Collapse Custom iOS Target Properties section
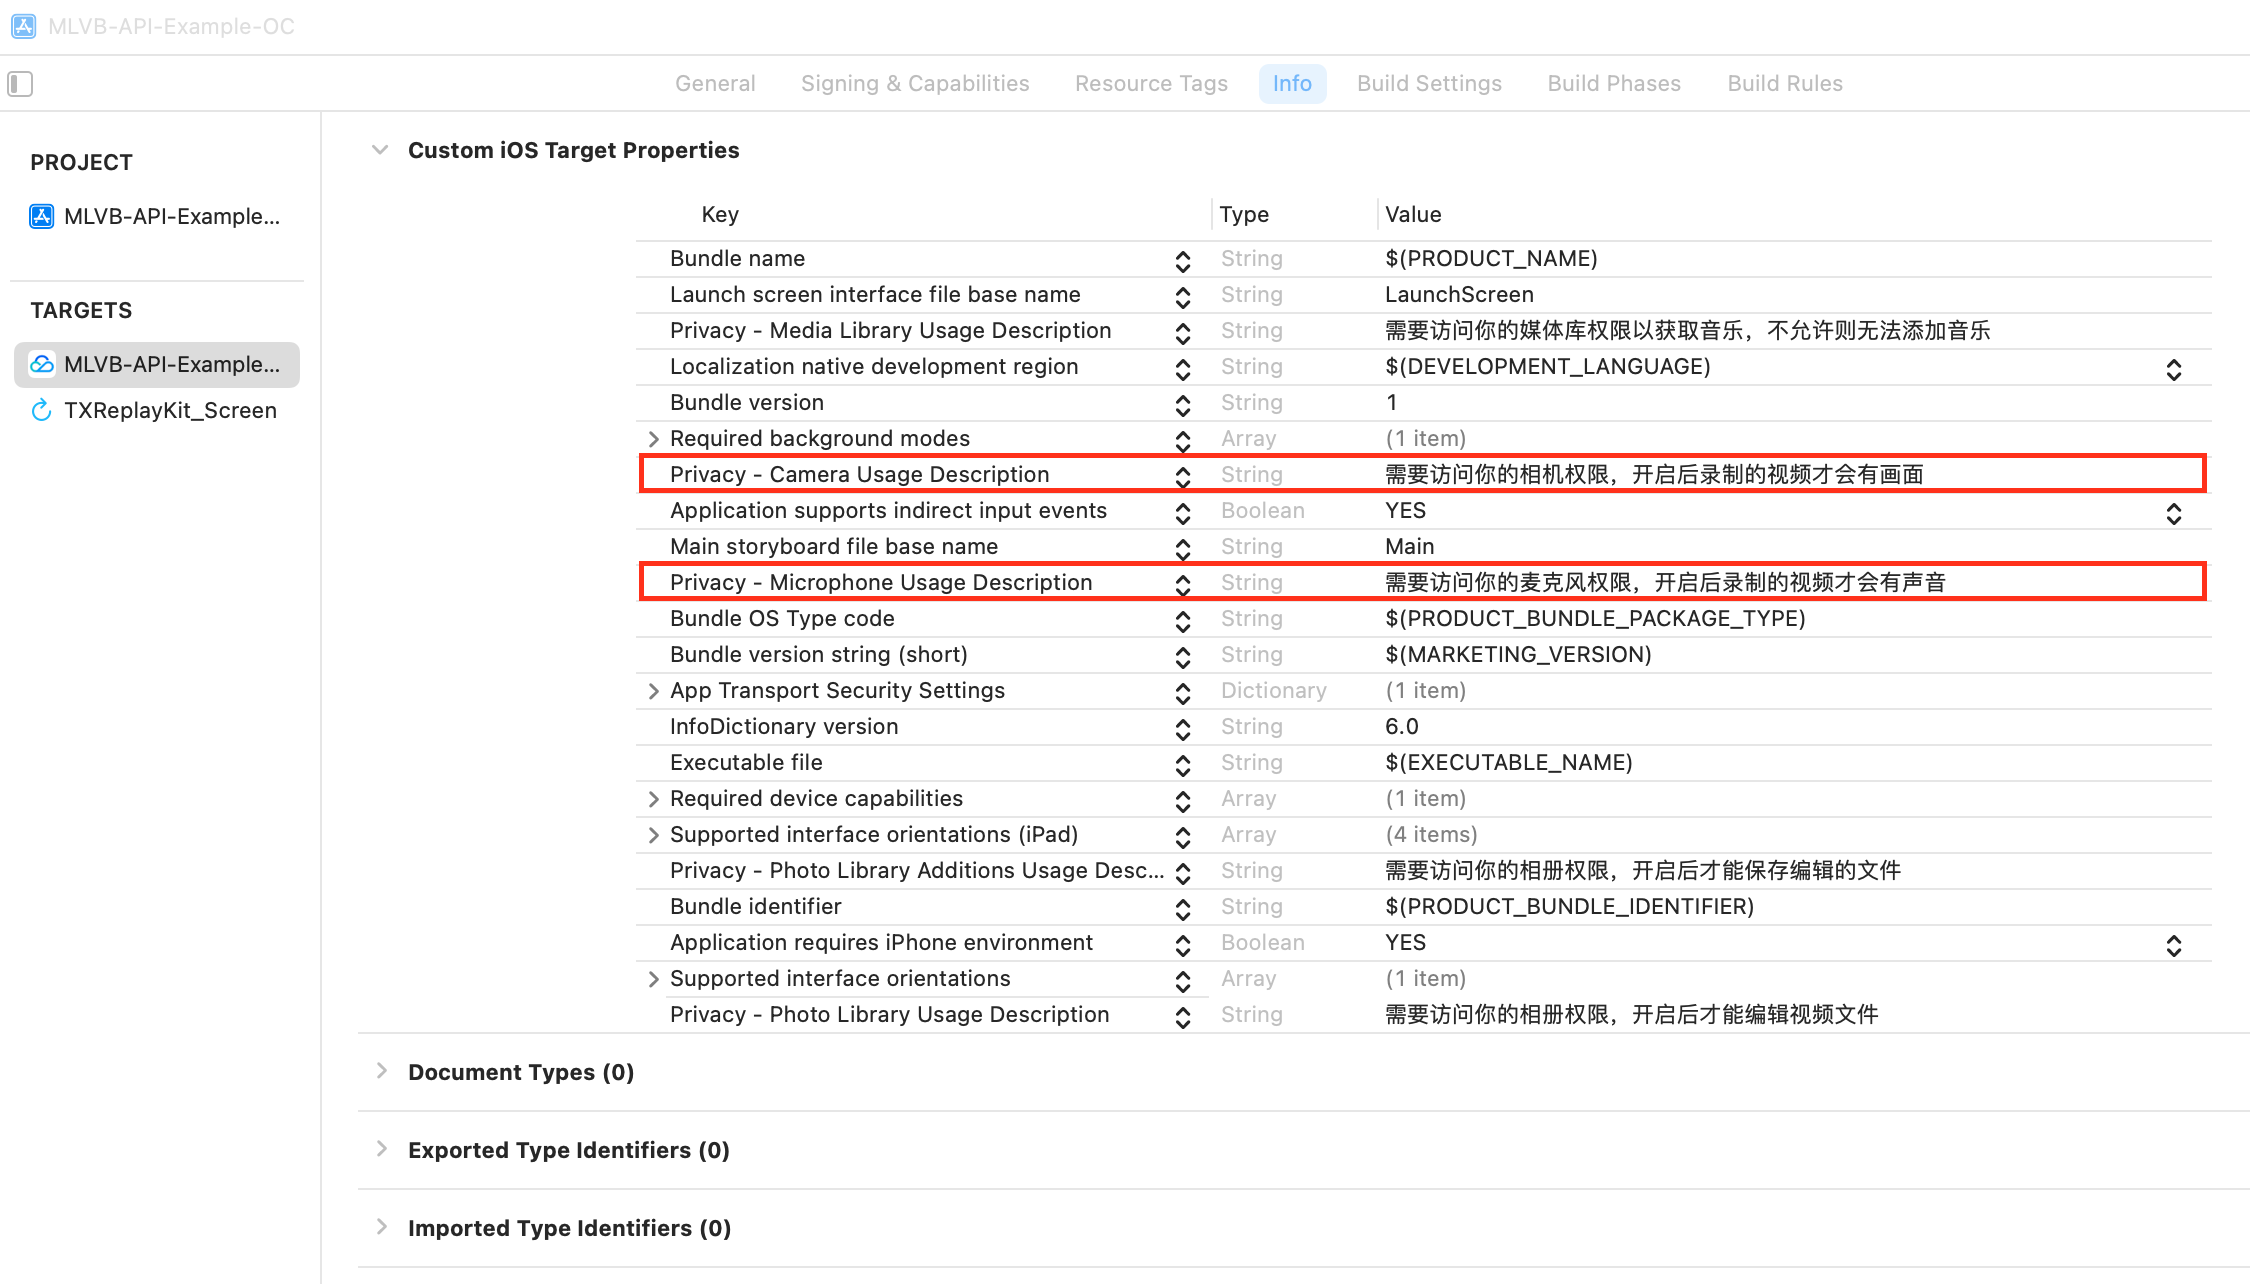Image resolution: width=2250 pixels, height=1284 pixels. (x=380, y=150)
